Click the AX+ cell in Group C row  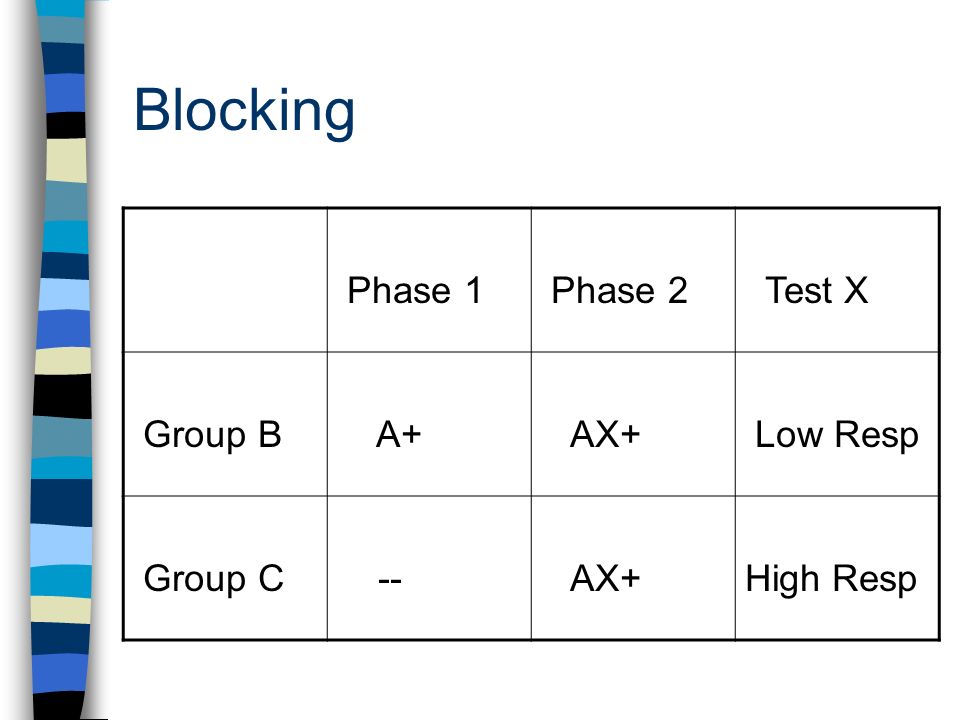pyautogui.click(x=633, y=568)
